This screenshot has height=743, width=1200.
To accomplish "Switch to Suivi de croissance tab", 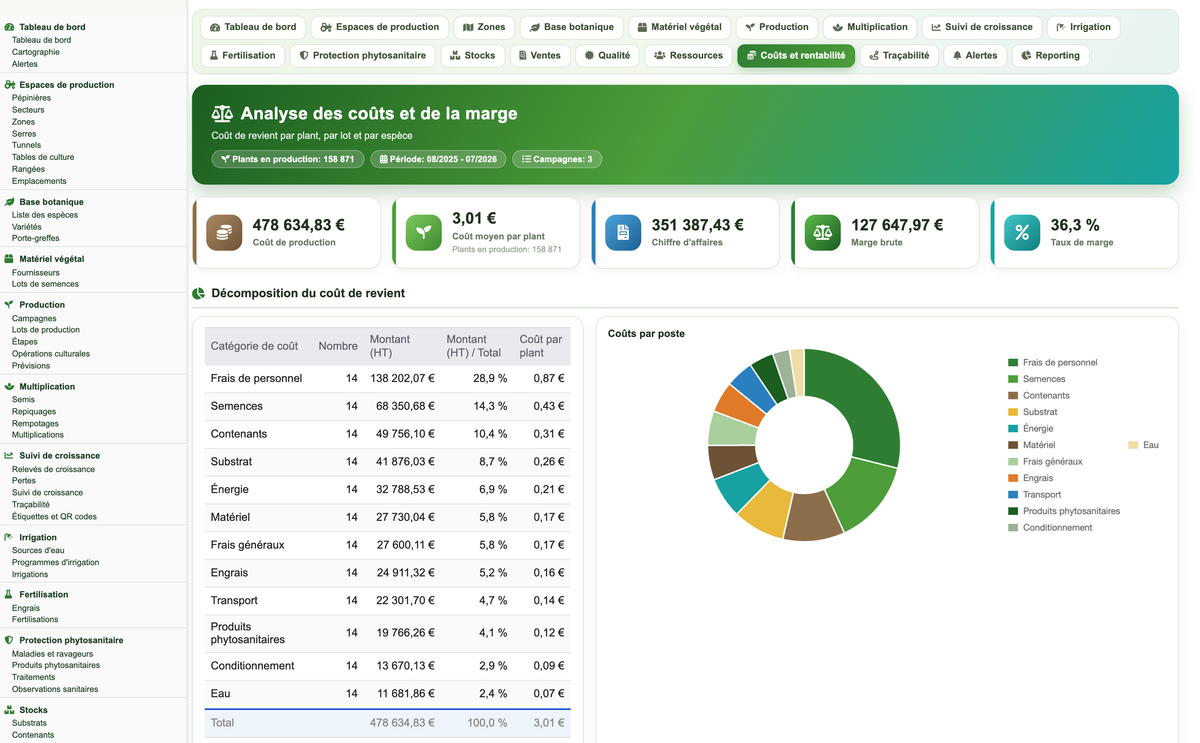I will click(x=982, y=27).
